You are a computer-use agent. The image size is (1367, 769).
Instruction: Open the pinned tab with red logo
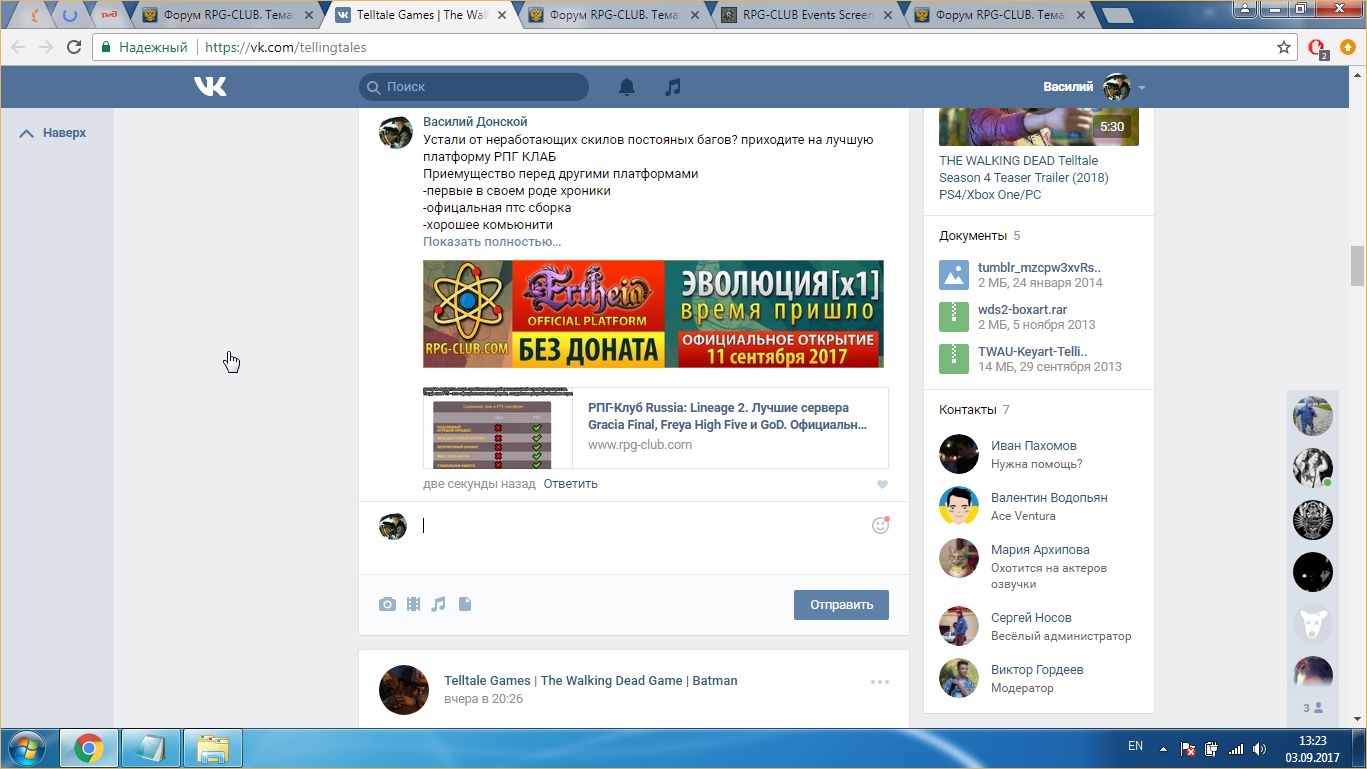tap(107, 15)
